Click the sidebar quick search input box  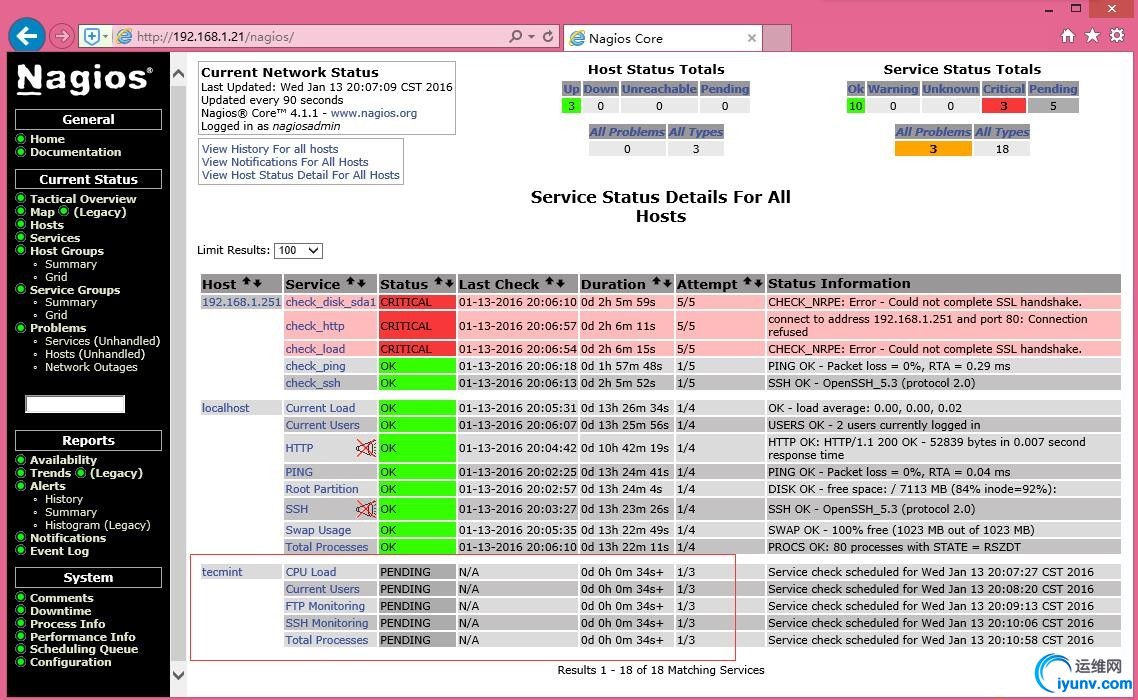[75, 404]
